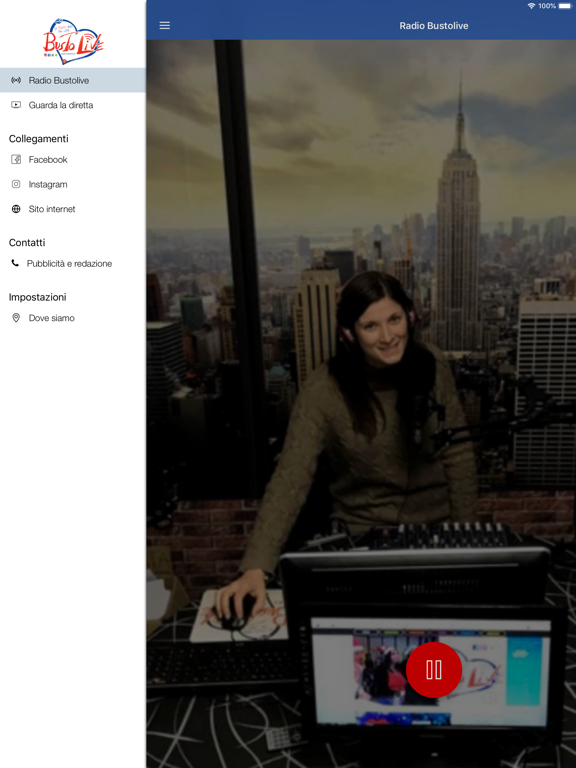
Task: Open the hamburger menu icon
Action: [165, 25]
